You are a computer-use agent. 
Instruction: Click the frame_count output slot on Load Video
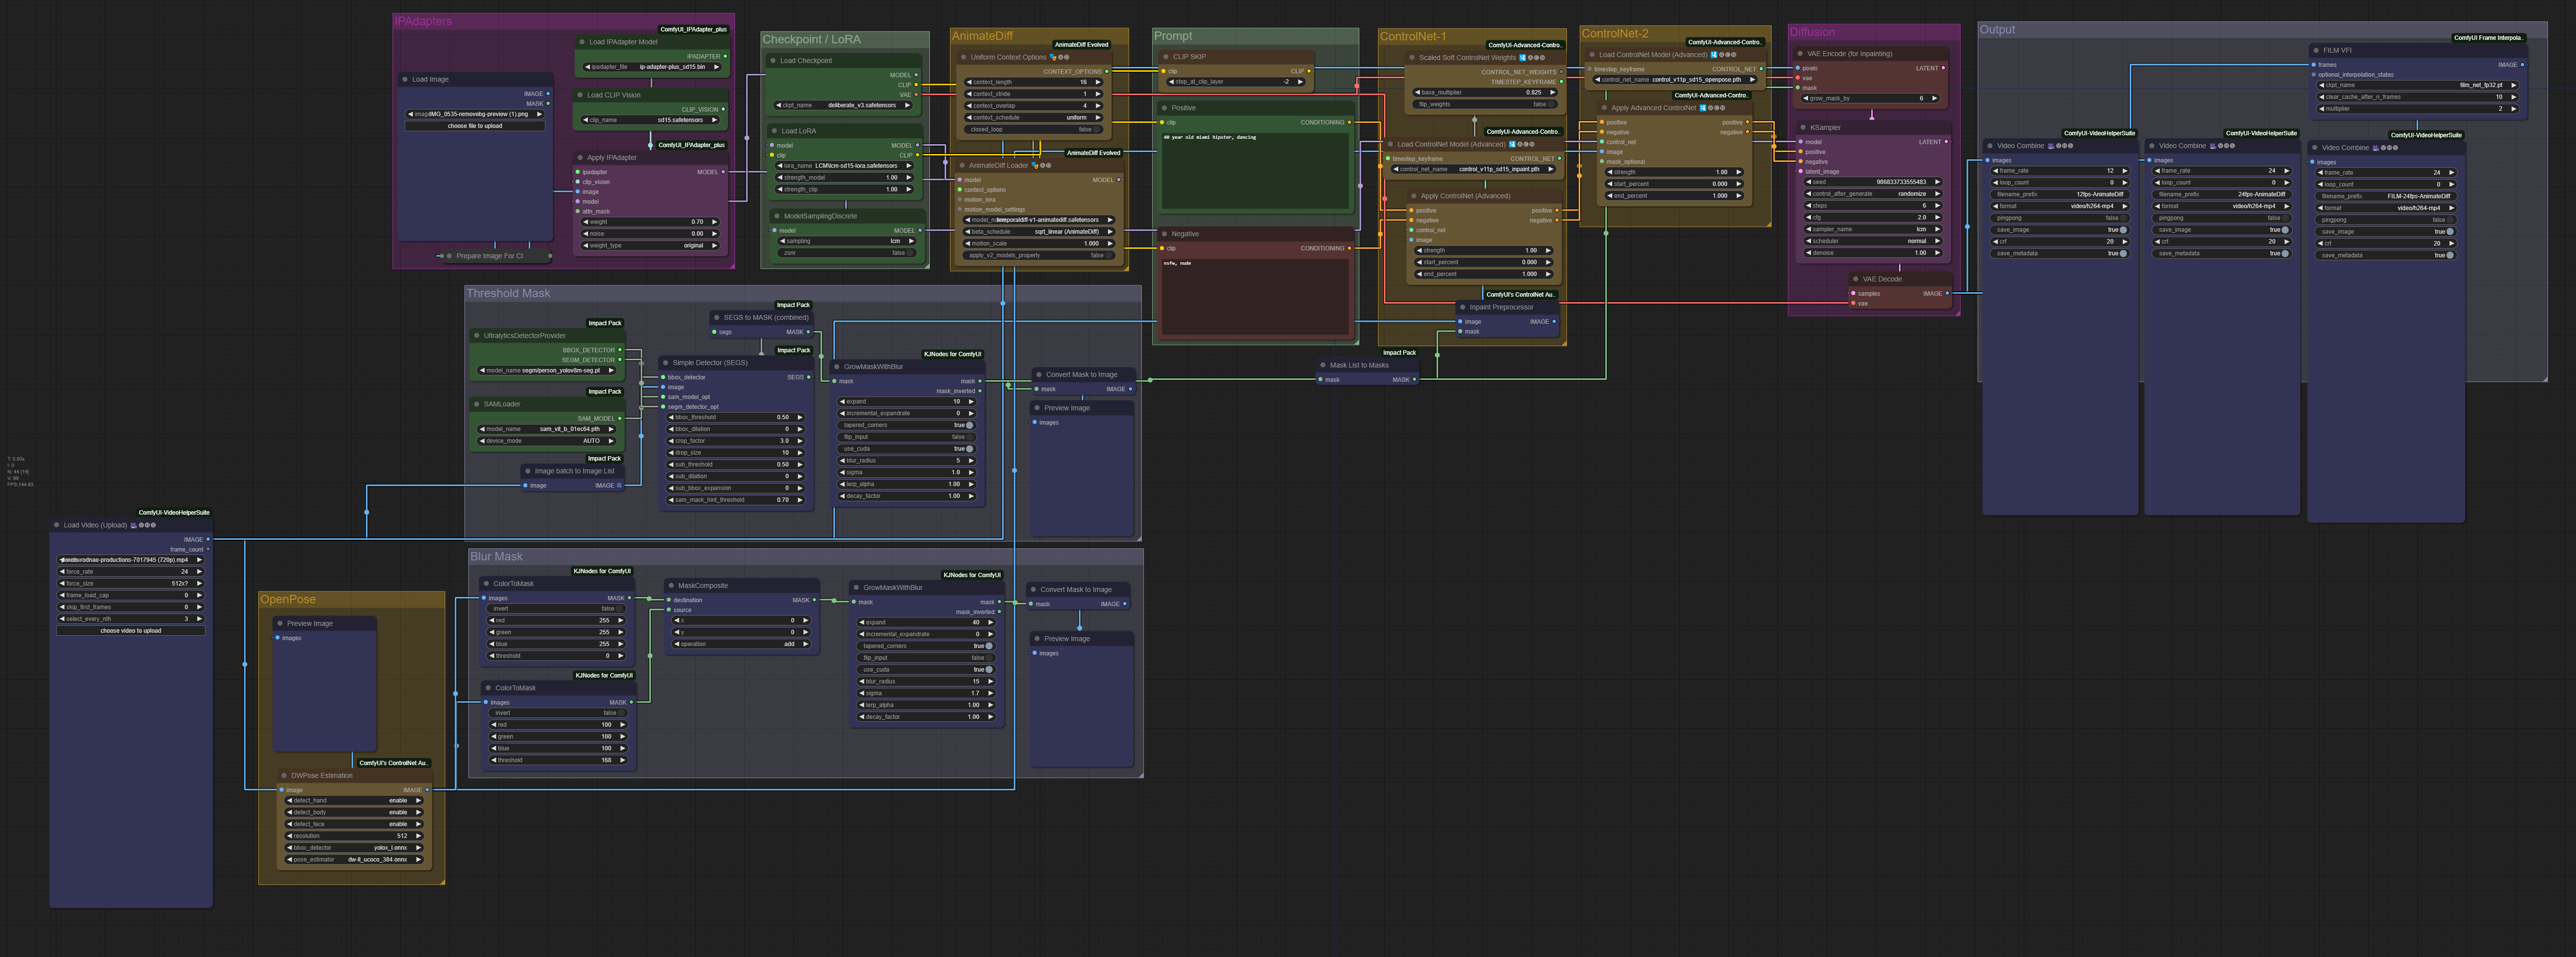coord(208,549)
